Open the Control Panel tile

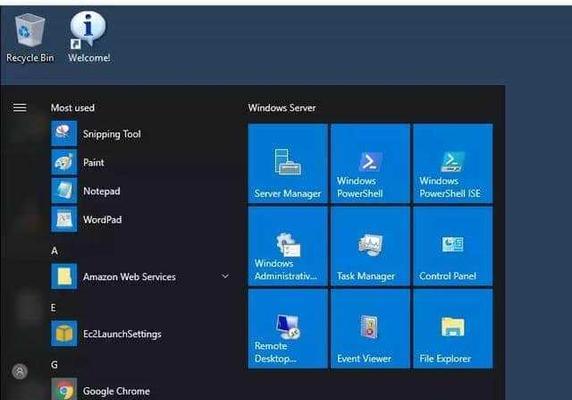click(x=453, y=246)
